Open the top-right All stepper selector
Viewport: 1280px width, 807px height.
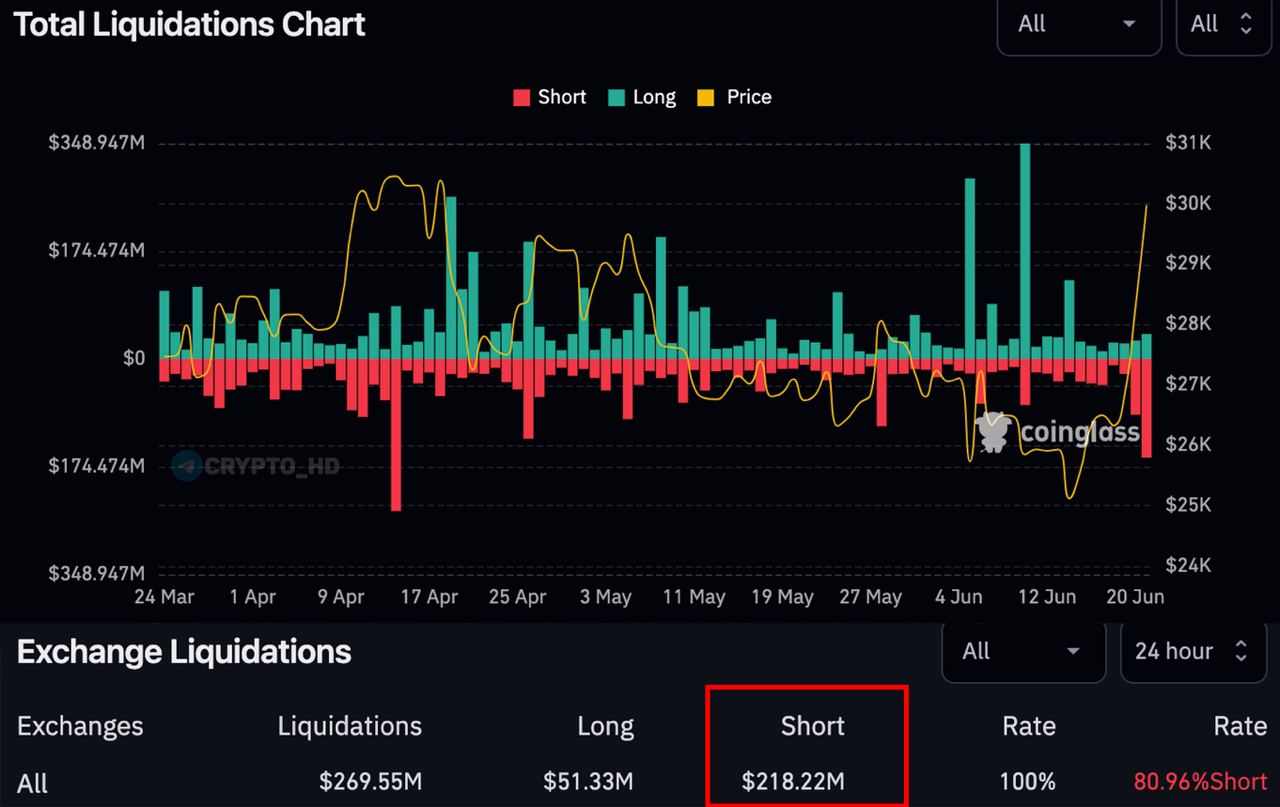(1220, 24)
